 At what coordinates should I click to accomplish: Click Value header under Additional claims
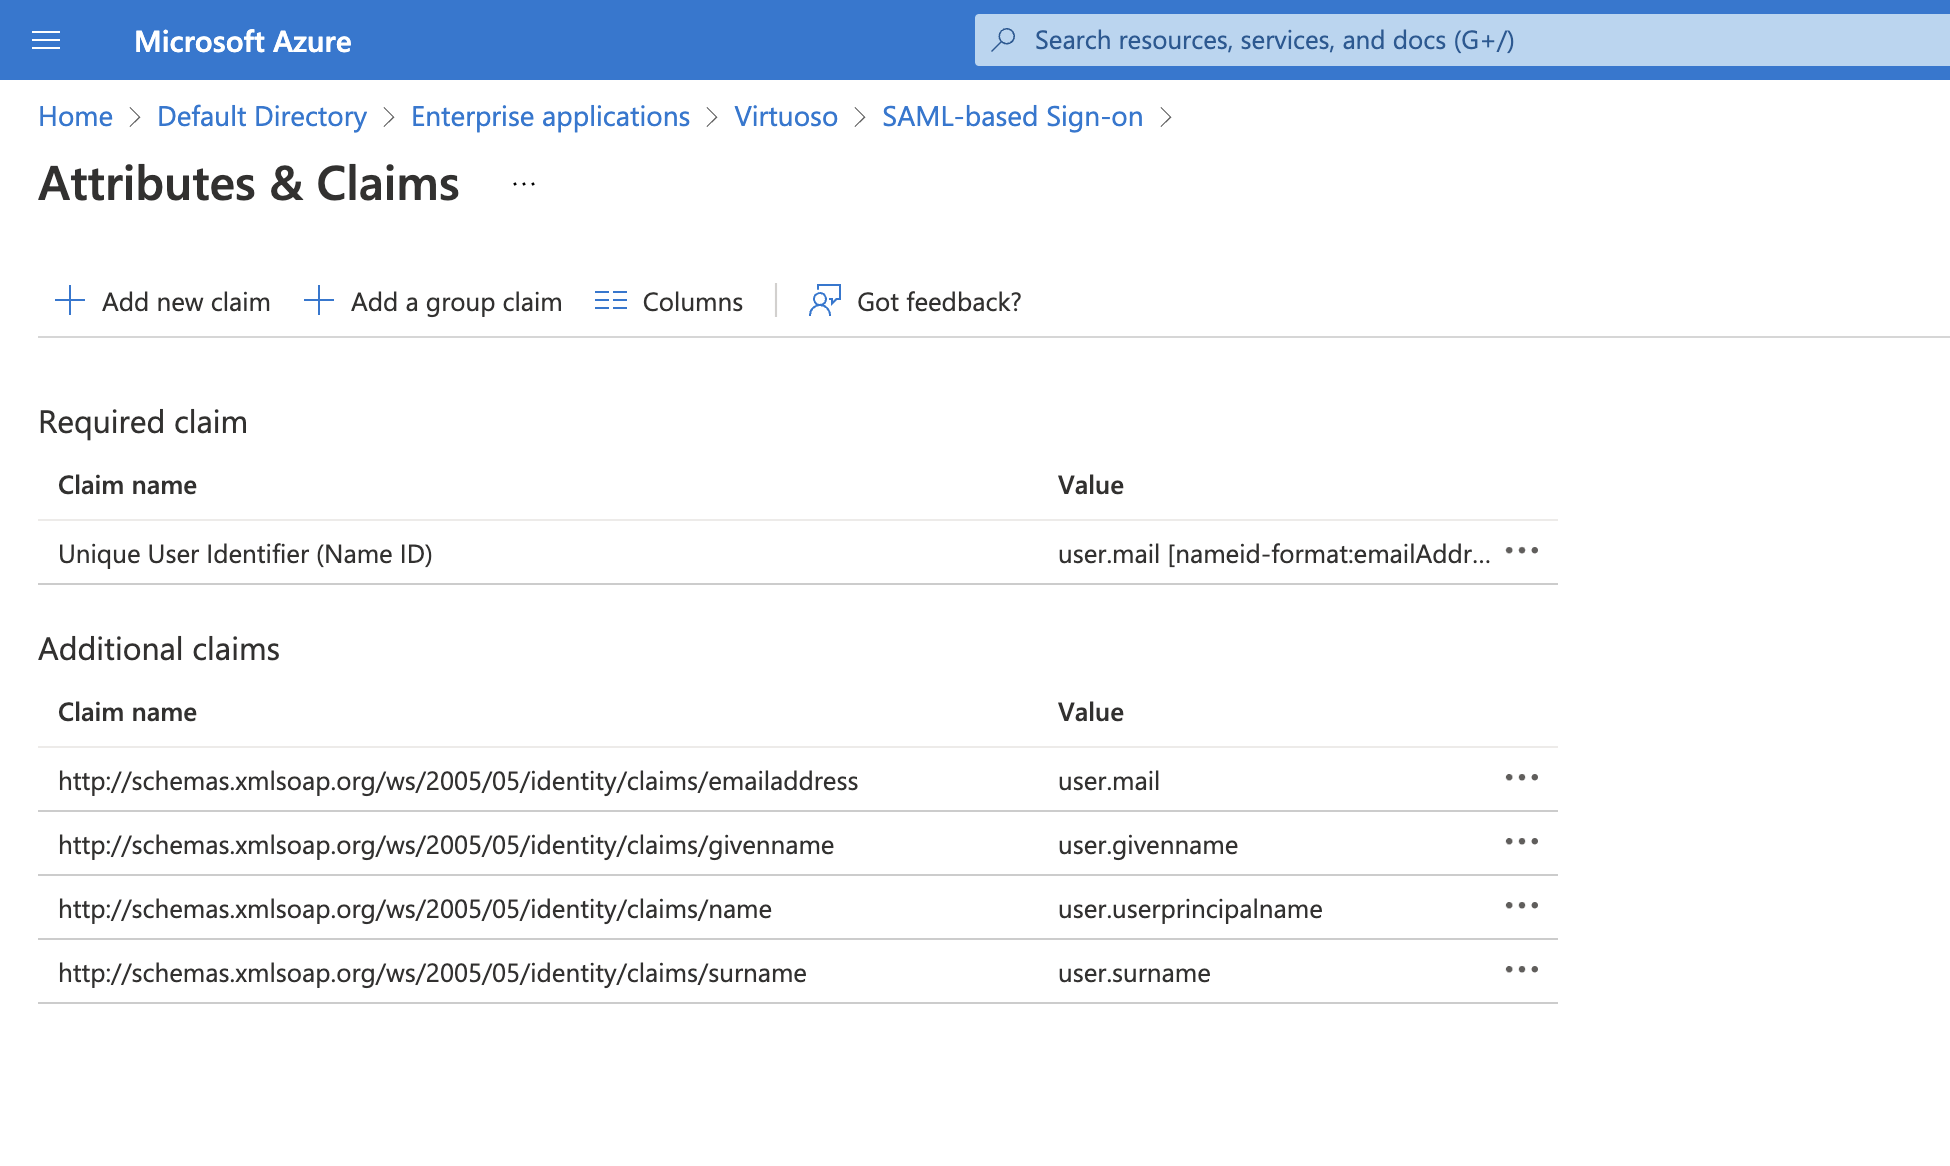(x=1091, y=712)
